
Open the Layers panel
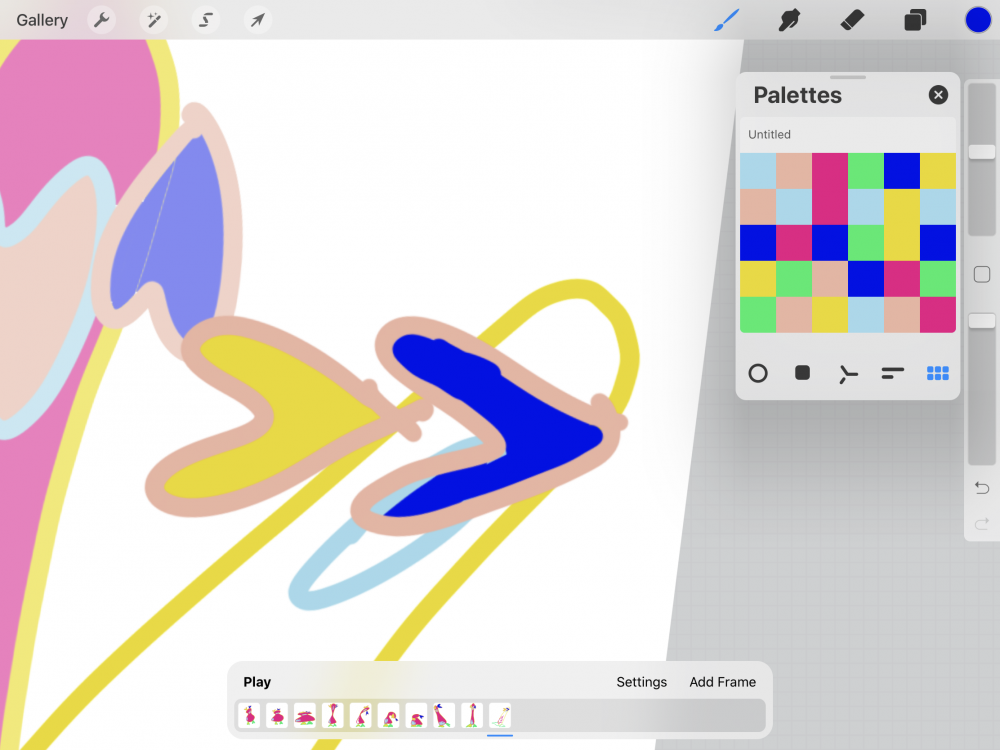pos(915,20)
